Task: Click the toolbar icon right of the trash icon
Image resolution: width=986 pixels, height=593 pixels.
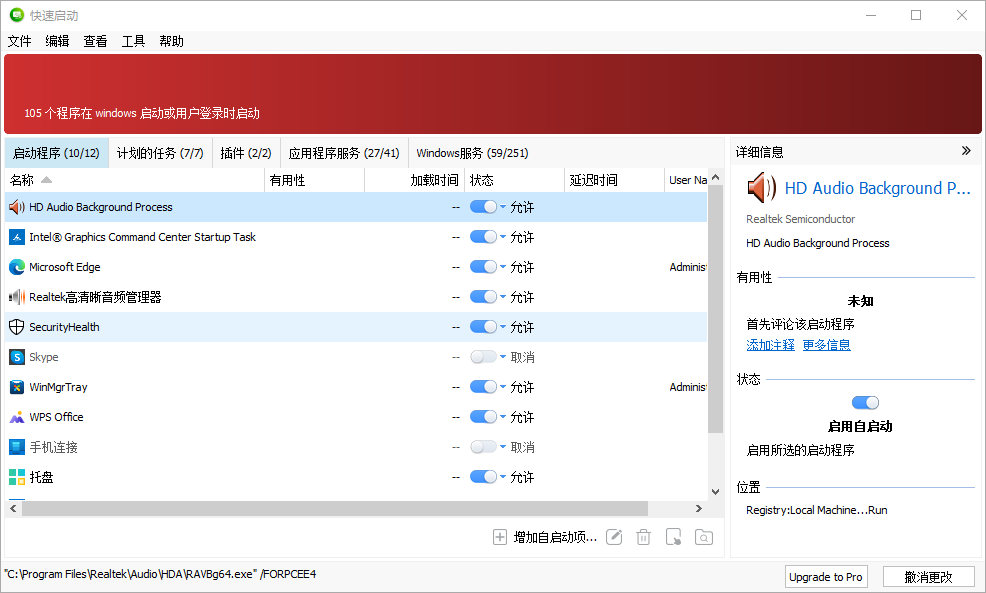Action: pyautogui.click(x=673, y=537)
